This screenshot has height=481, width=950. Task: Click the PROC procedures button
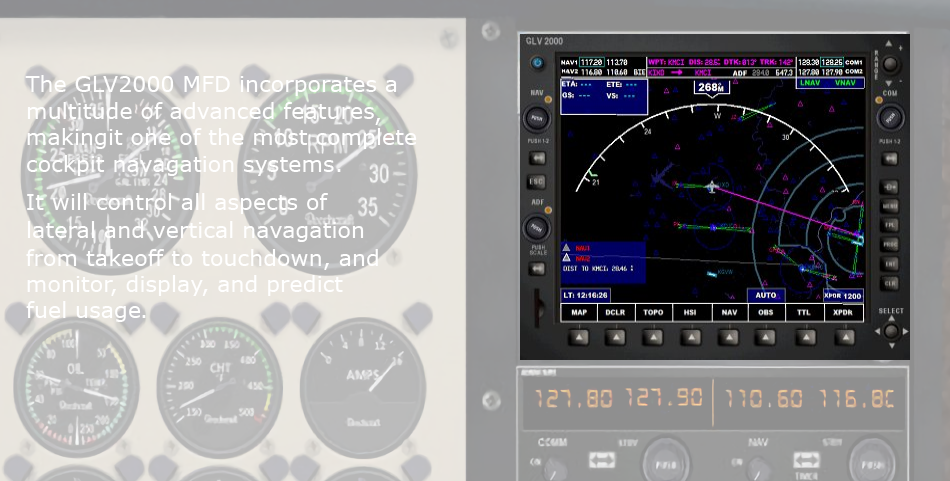pyautogui.click(x=889, y=244)
